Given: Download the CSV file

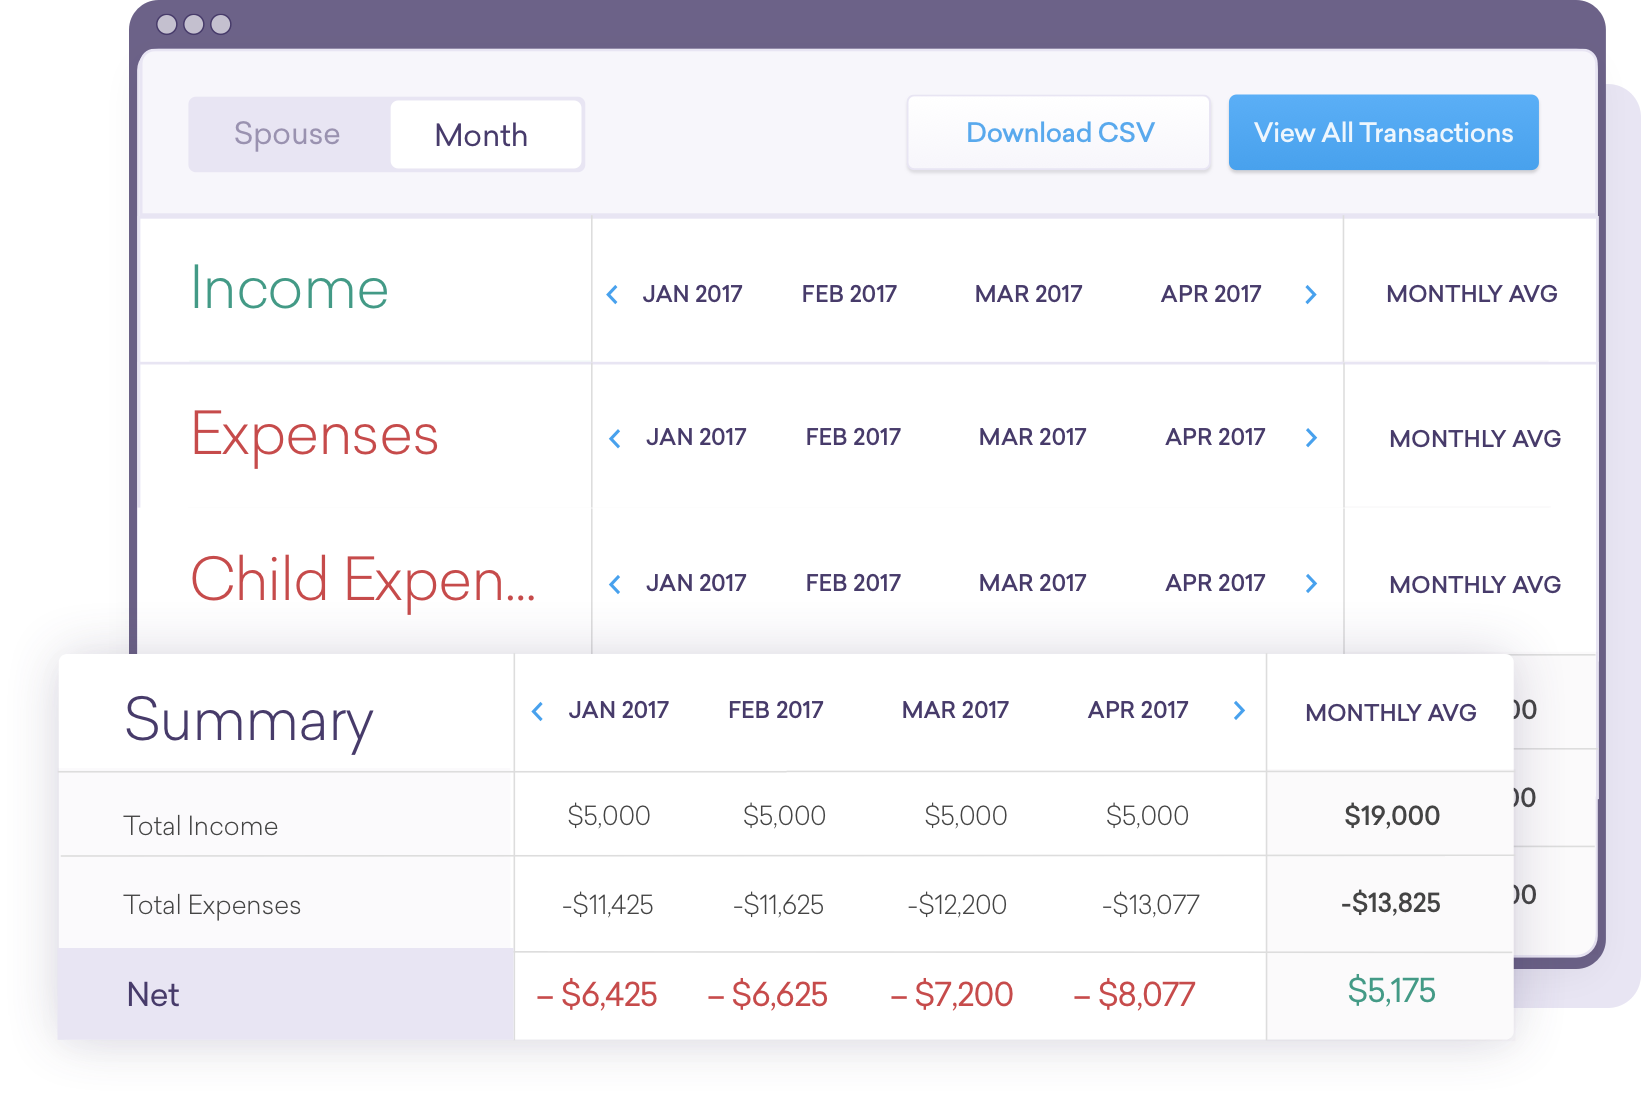Looking at the screenshot, I should [1059, 133].
